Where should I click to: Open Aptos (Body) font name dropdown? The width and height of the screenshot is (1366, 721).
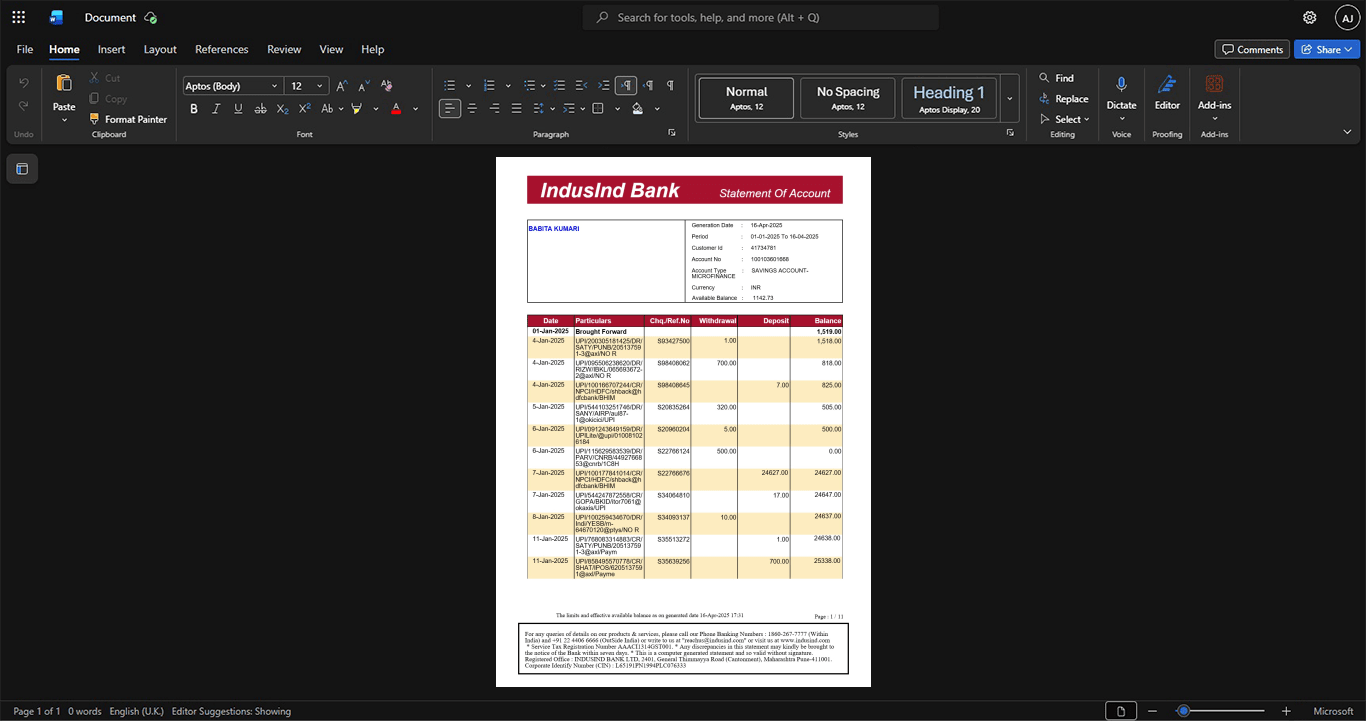274,86
